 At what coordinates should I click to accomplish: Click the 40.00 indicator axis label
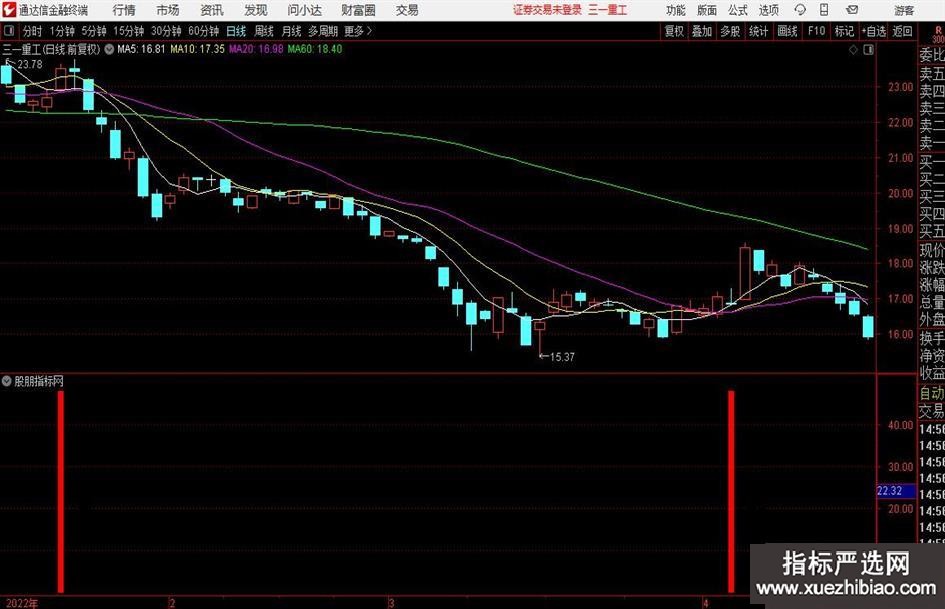(901, 425)
